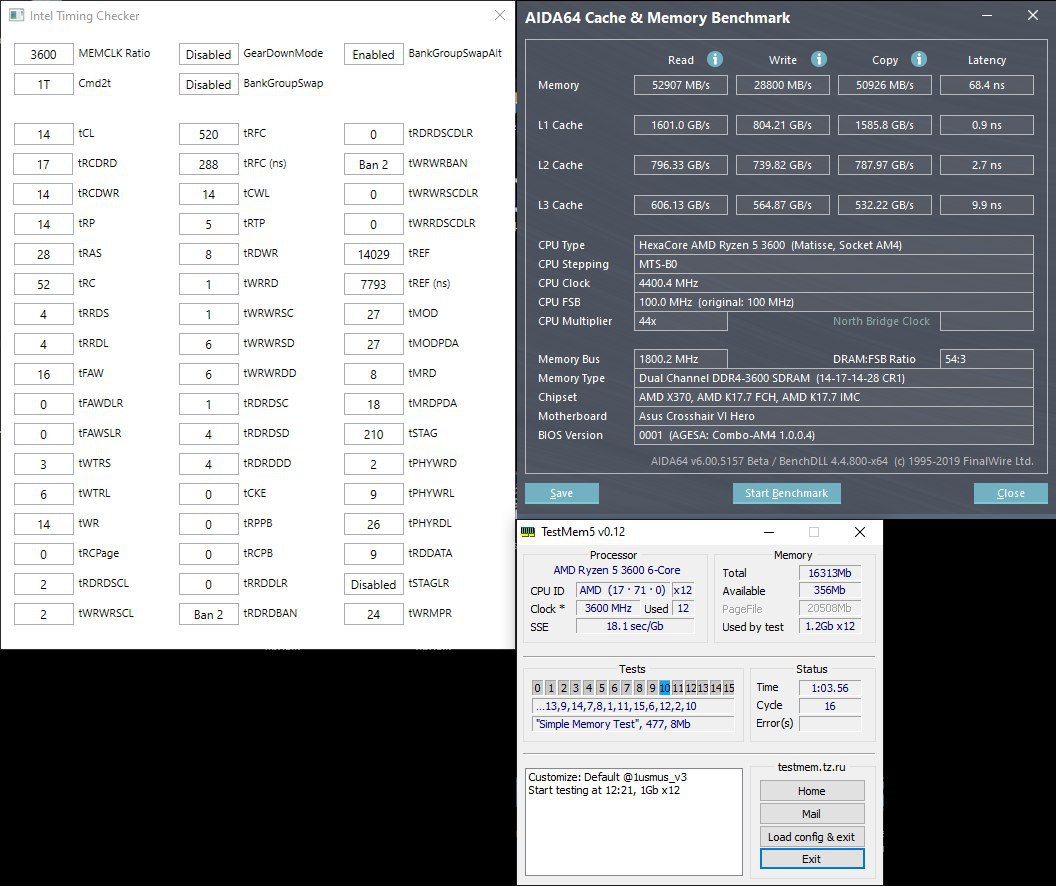Viewport: 1056px width, 886px height.
Task: Click the L1 Cache Read 1601.0 GB/s
Action: [x=681, y=125]
